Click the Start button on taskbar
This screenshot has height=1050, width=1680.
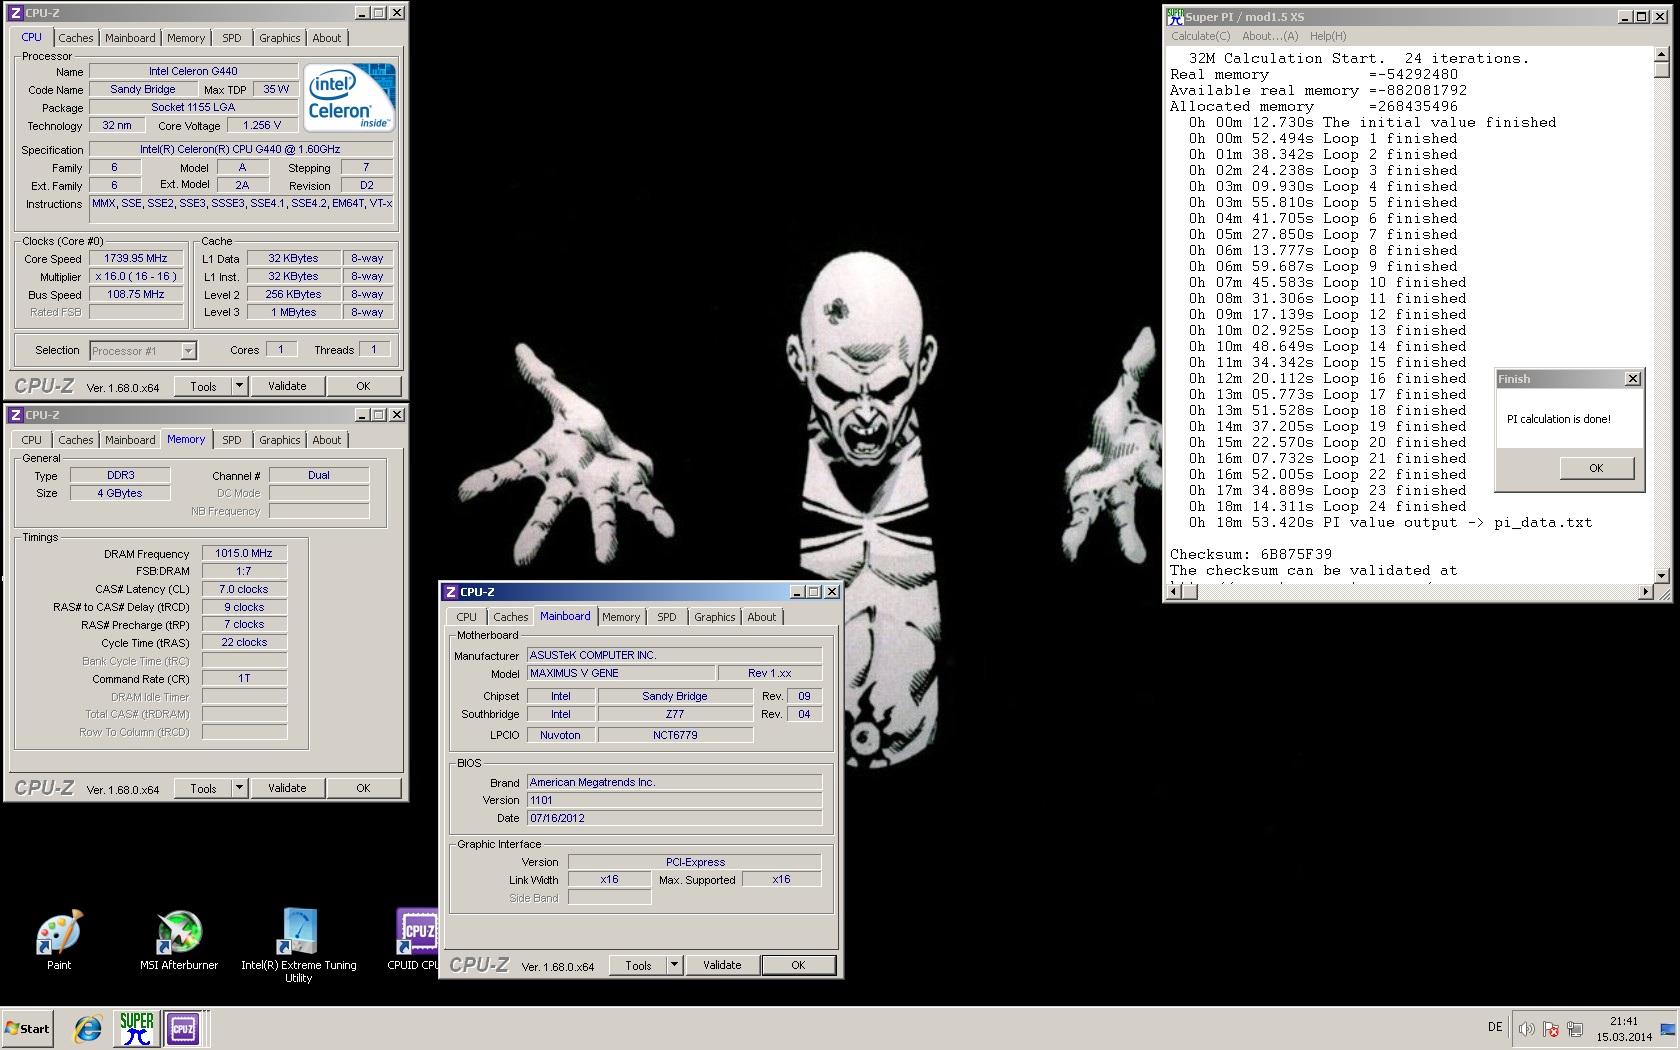[27, 1028]
